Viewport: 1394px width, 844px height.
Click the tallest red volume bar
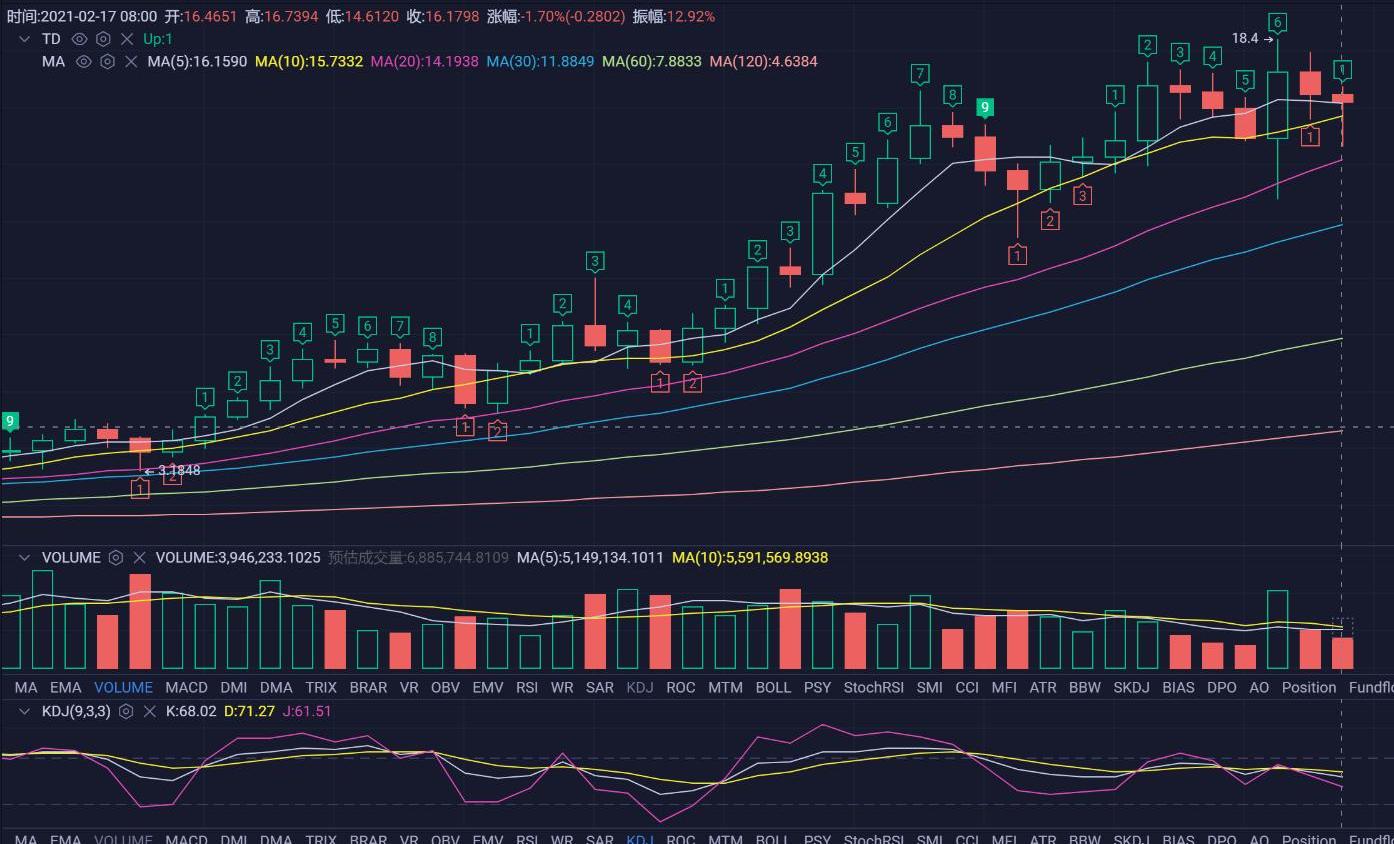pyautogui.click(x=140, y=621)
